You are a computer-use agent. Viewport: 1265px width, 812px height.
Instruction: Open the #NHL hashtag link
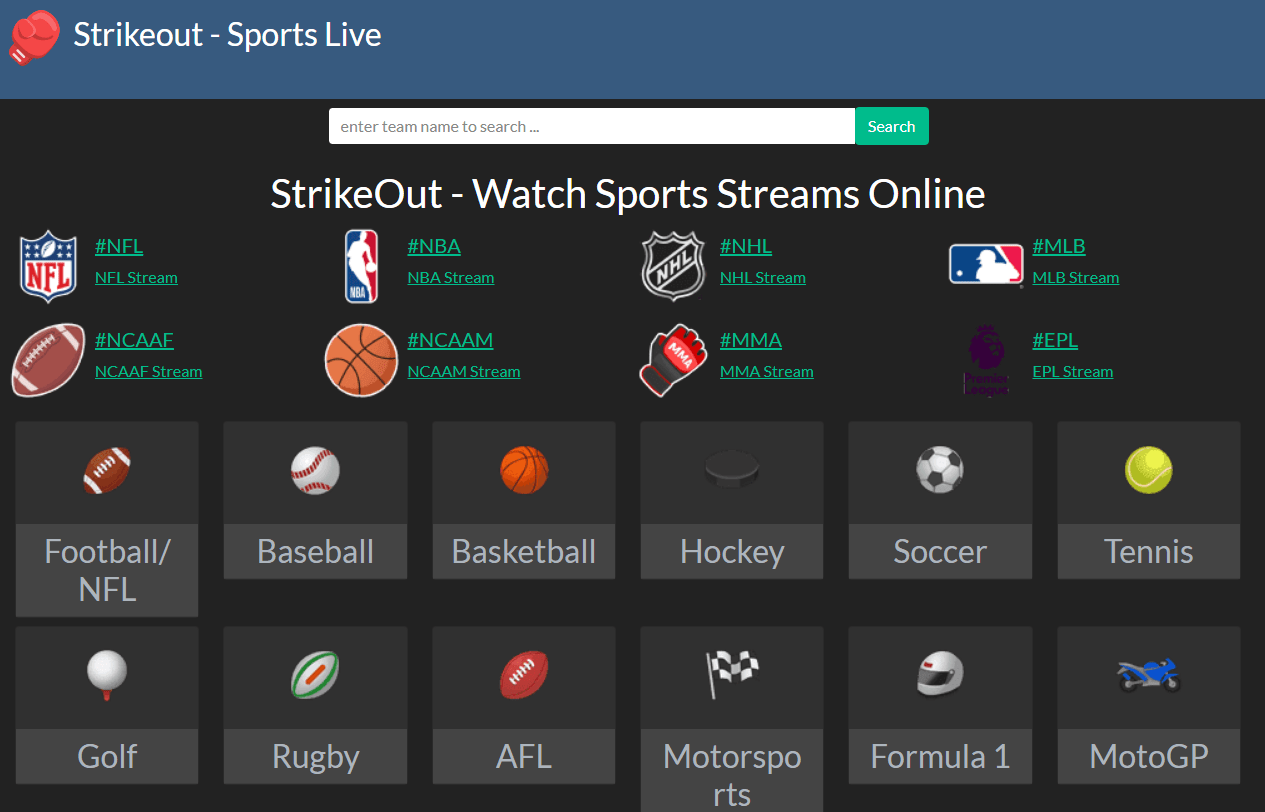(x=746, y=246)
